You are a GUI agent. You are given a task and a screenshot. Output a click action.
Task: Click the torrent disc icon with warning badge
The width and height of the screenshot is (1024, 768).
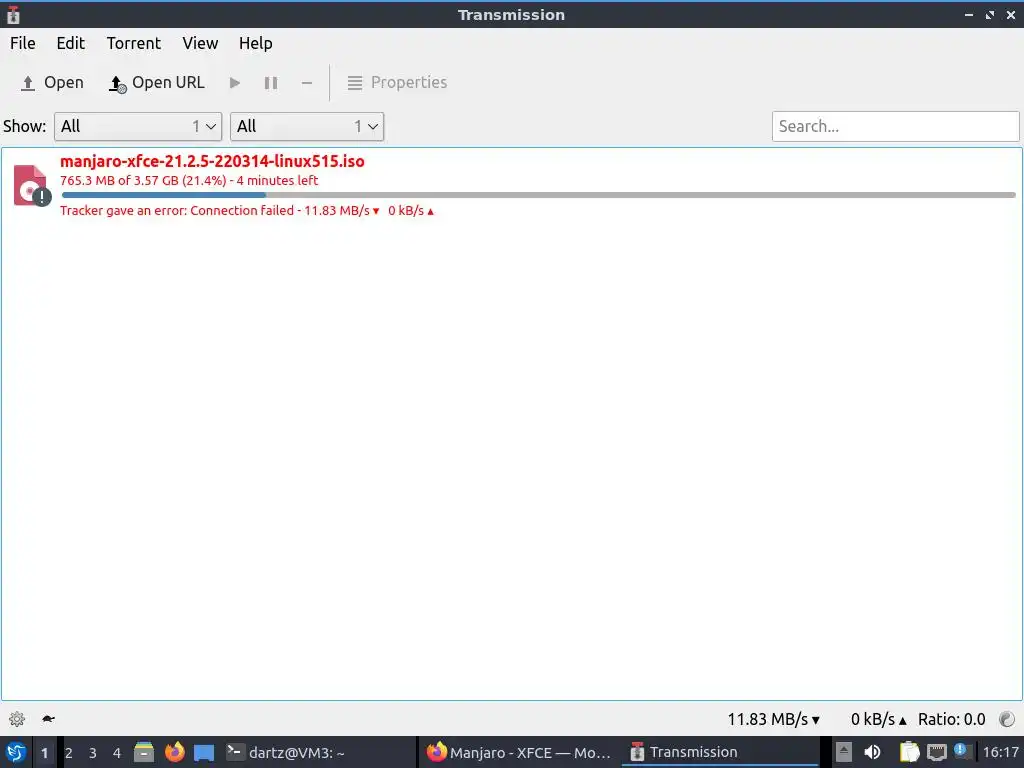(31, 185)
